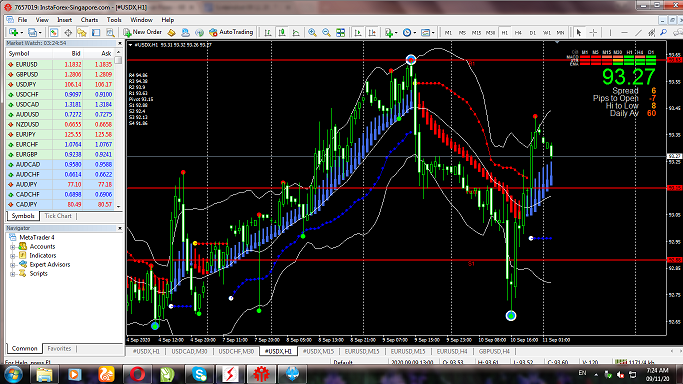Open the Charts menu
Screen dimensions: 683x384
click(89, 20)
